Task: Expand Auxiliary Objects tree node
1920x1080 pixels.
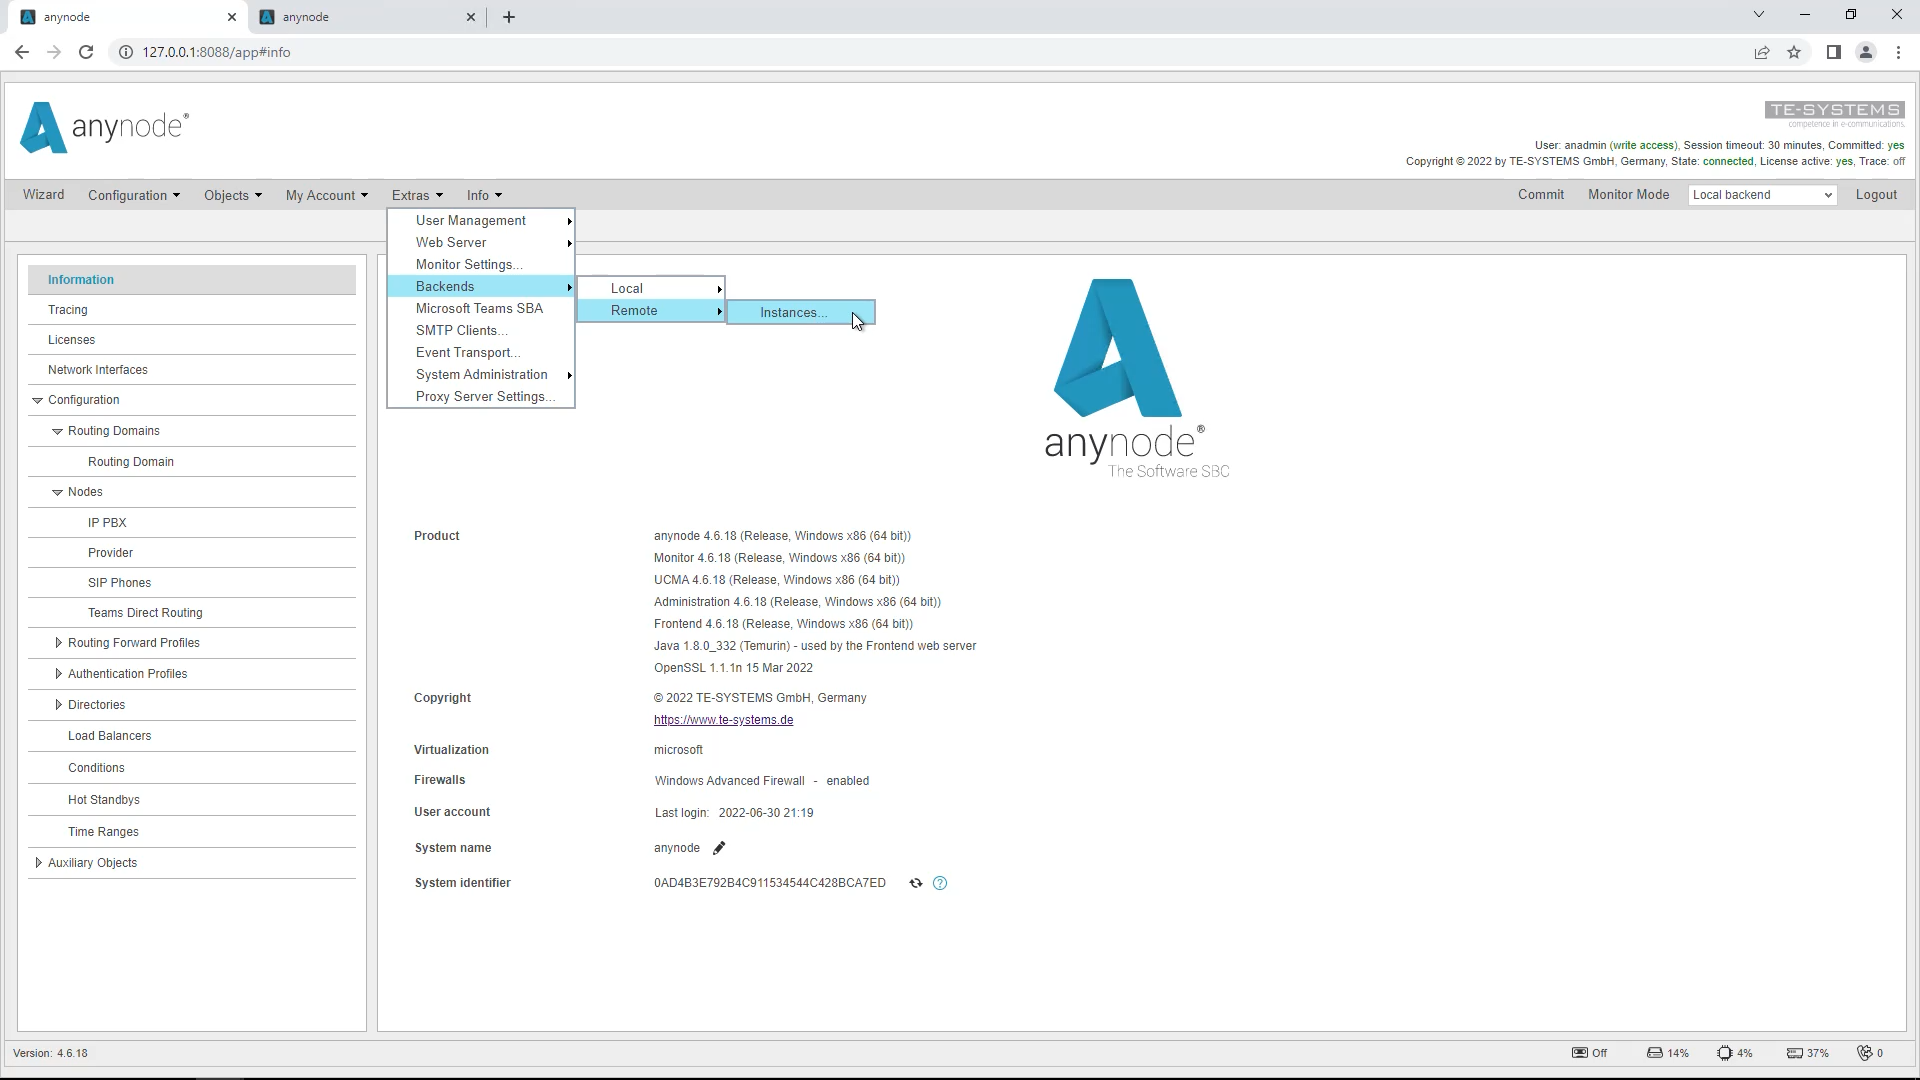Action: [38, 863]
